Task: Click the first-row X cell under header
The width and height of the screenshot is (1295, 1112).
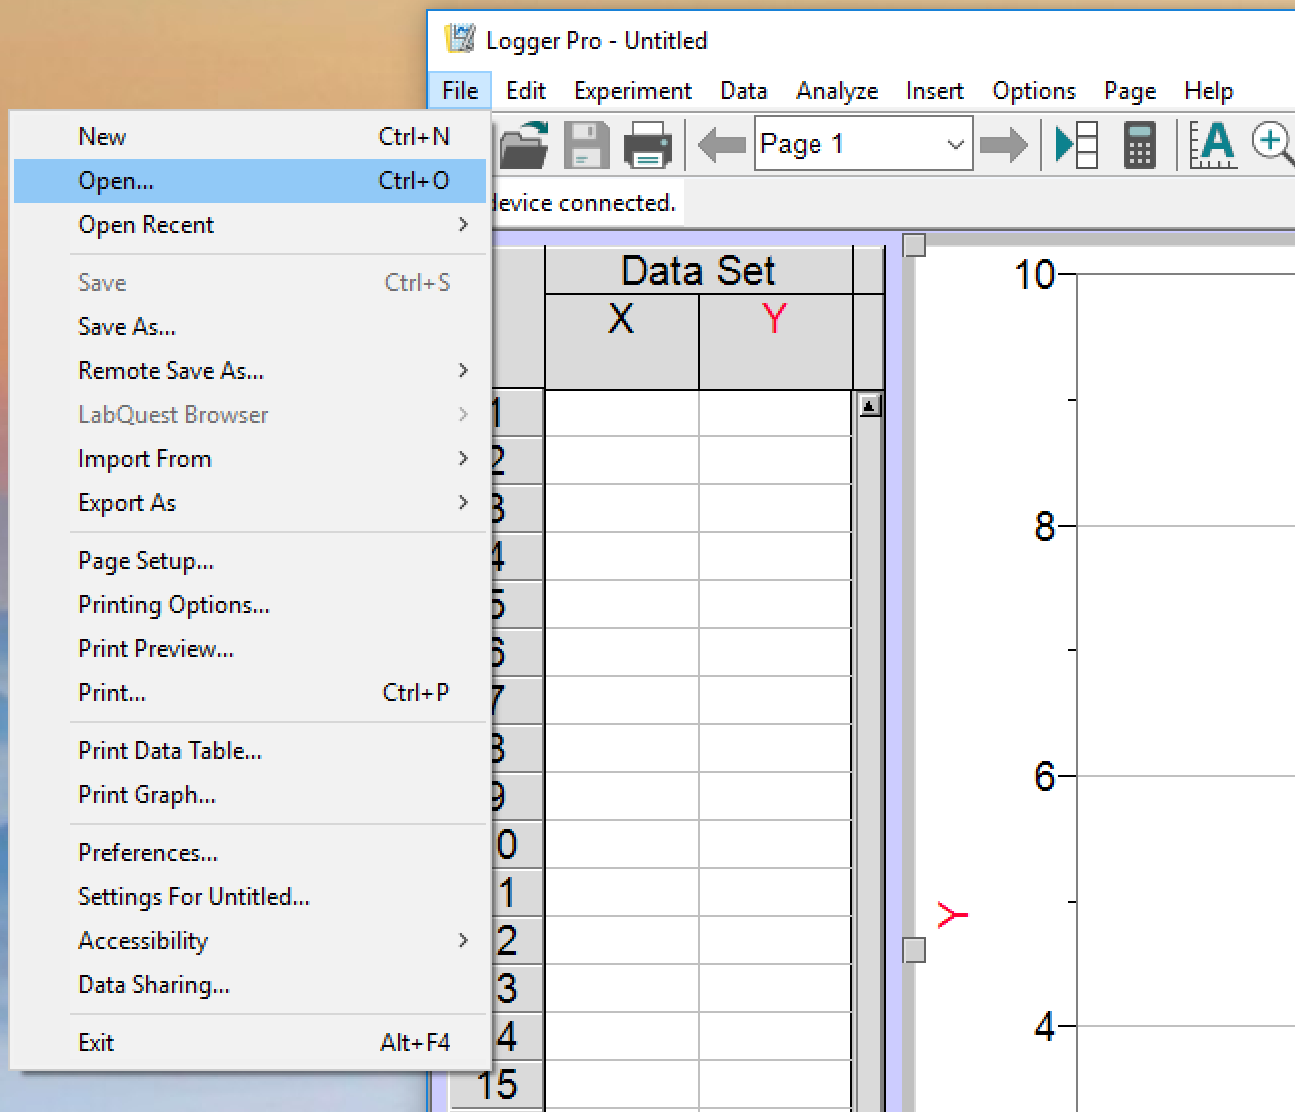Action: 622,413
